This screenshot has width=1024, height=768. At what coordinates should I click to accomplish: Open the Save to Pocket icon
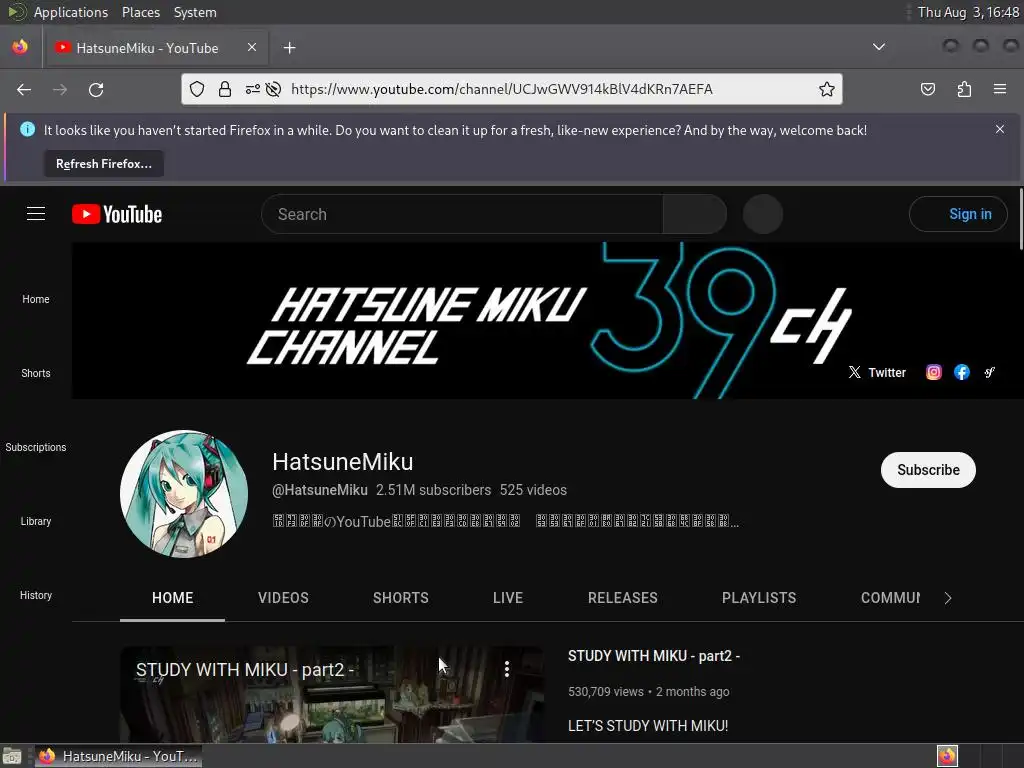pyautogui.click(x=928, y=89)
